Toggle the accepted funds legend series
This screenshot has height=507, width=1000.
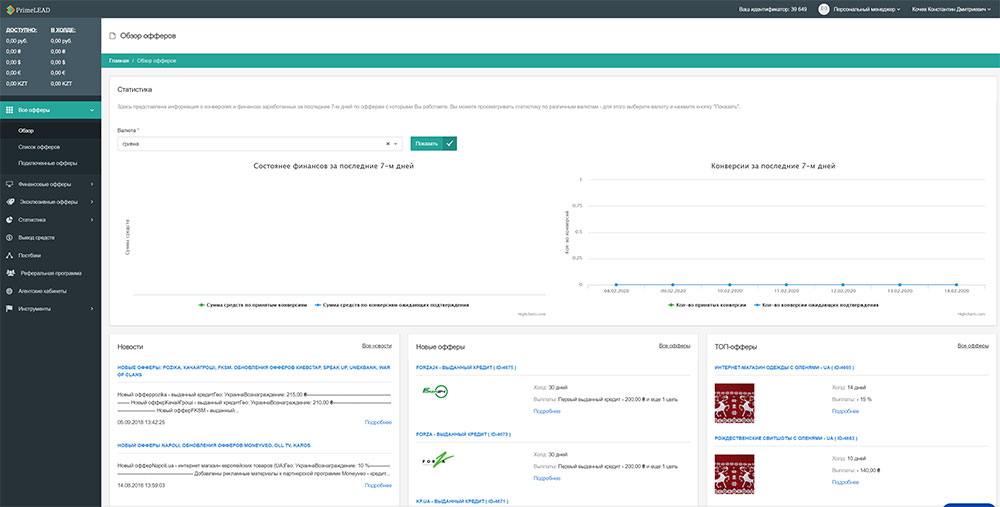click(253, 305)
